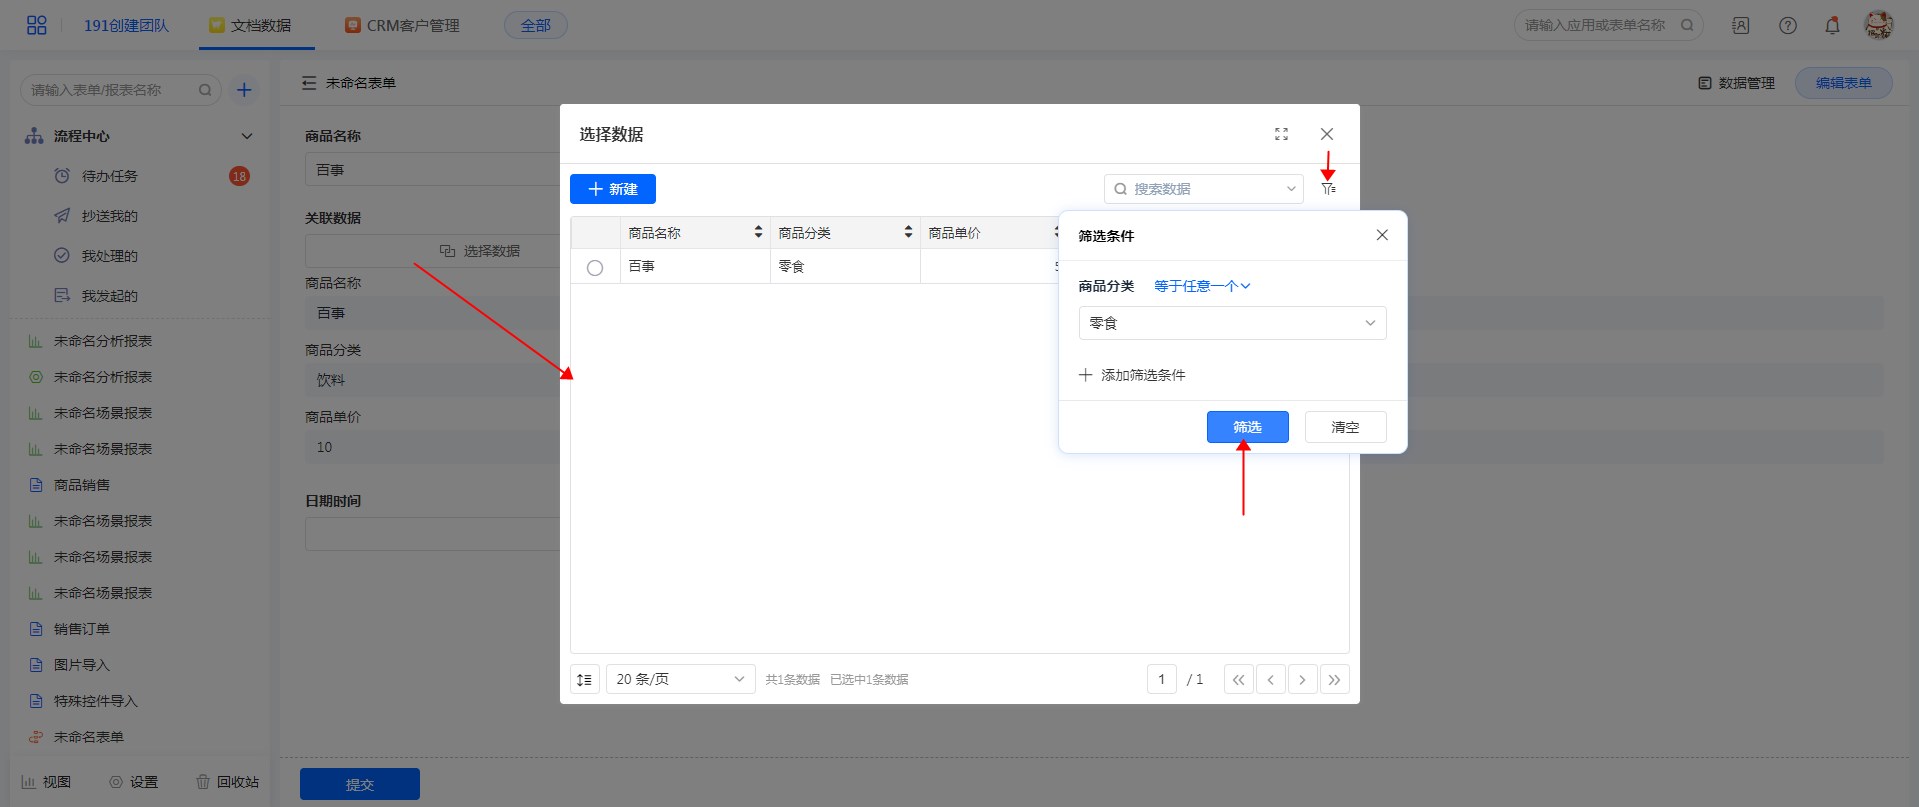This screenshot has width=1919, height=807.
Task: Click 添加筛选条件 to add a condition
Action: tap(1132, 375)
